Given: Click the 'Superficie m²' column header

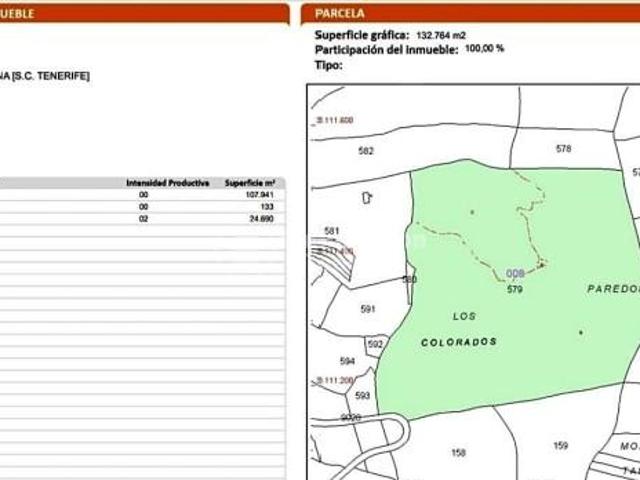Looking at the screenshot, I should click(250, 183).
